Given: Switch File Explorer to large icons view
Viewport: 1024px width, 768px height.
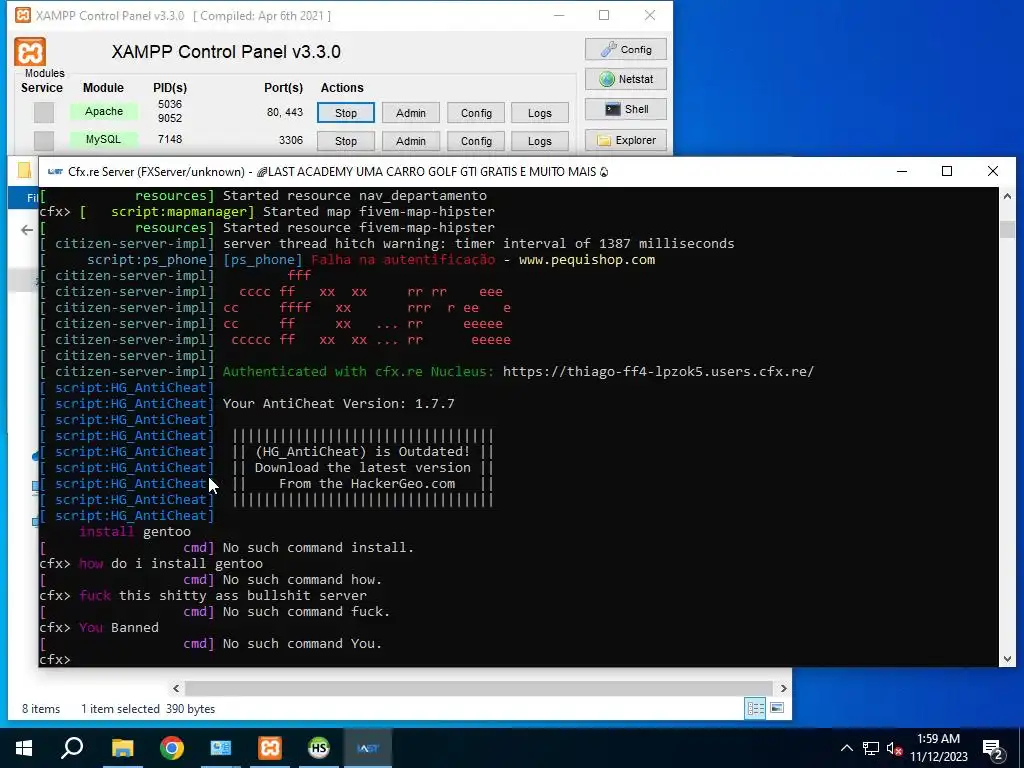Looking at the screenshot, I should 777,709.
